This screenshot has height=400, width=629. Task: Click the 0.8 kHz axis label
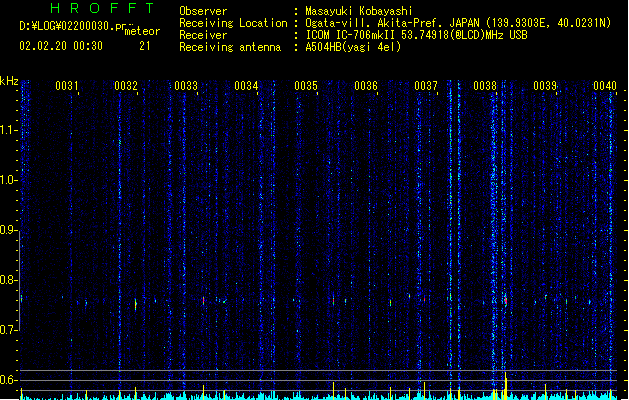point(8,280)
